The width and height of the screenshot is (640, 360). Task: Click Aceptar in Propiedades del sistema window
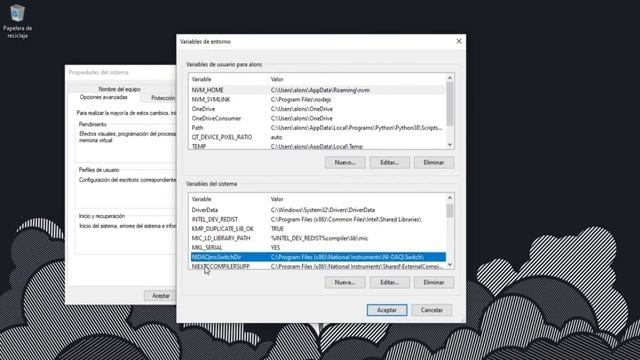160,296
